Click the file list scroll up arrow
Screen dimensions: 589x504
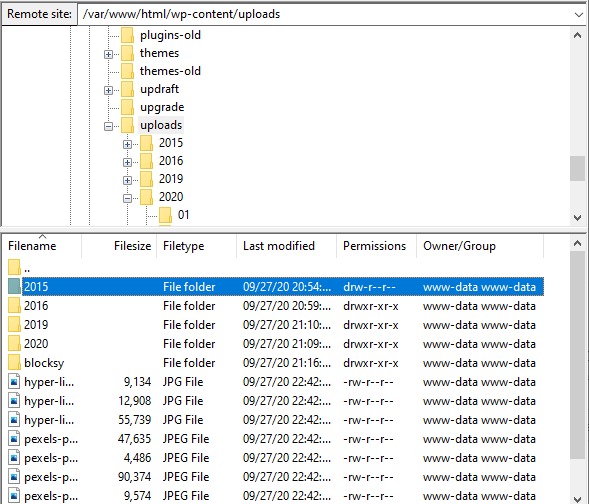pyautogui.click(x=577, y=244)
